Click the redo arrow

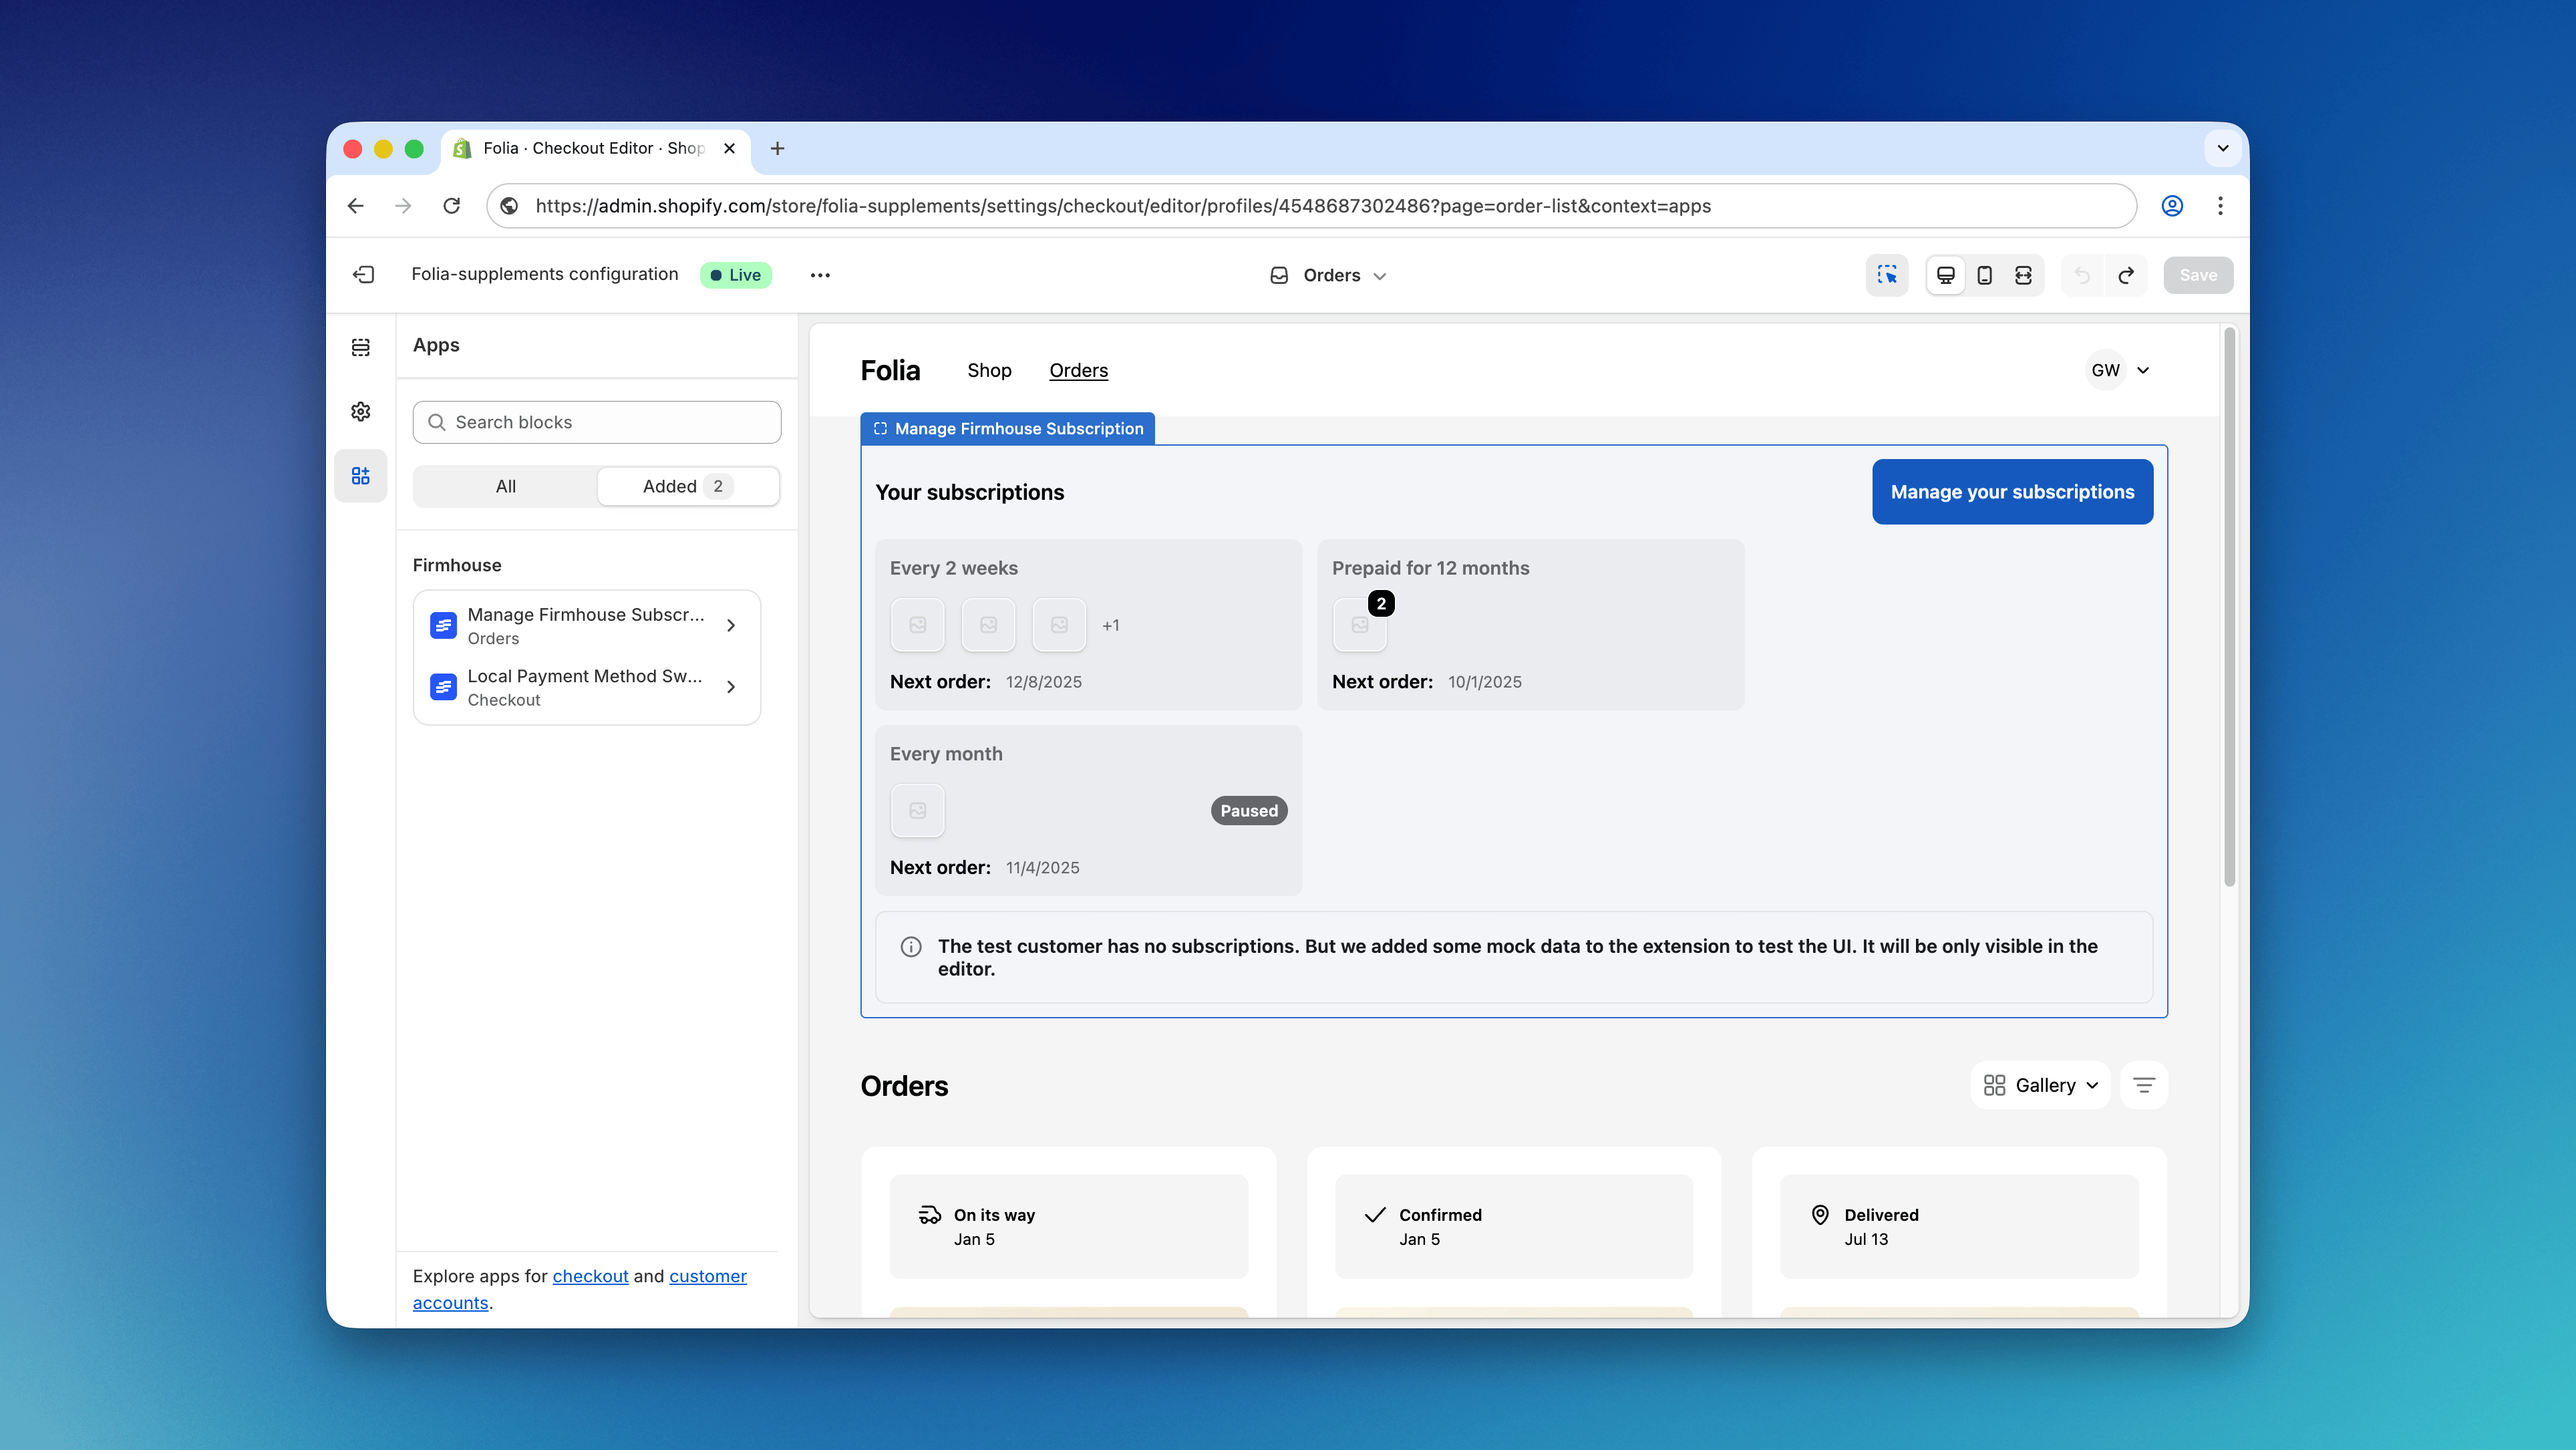2125,275
